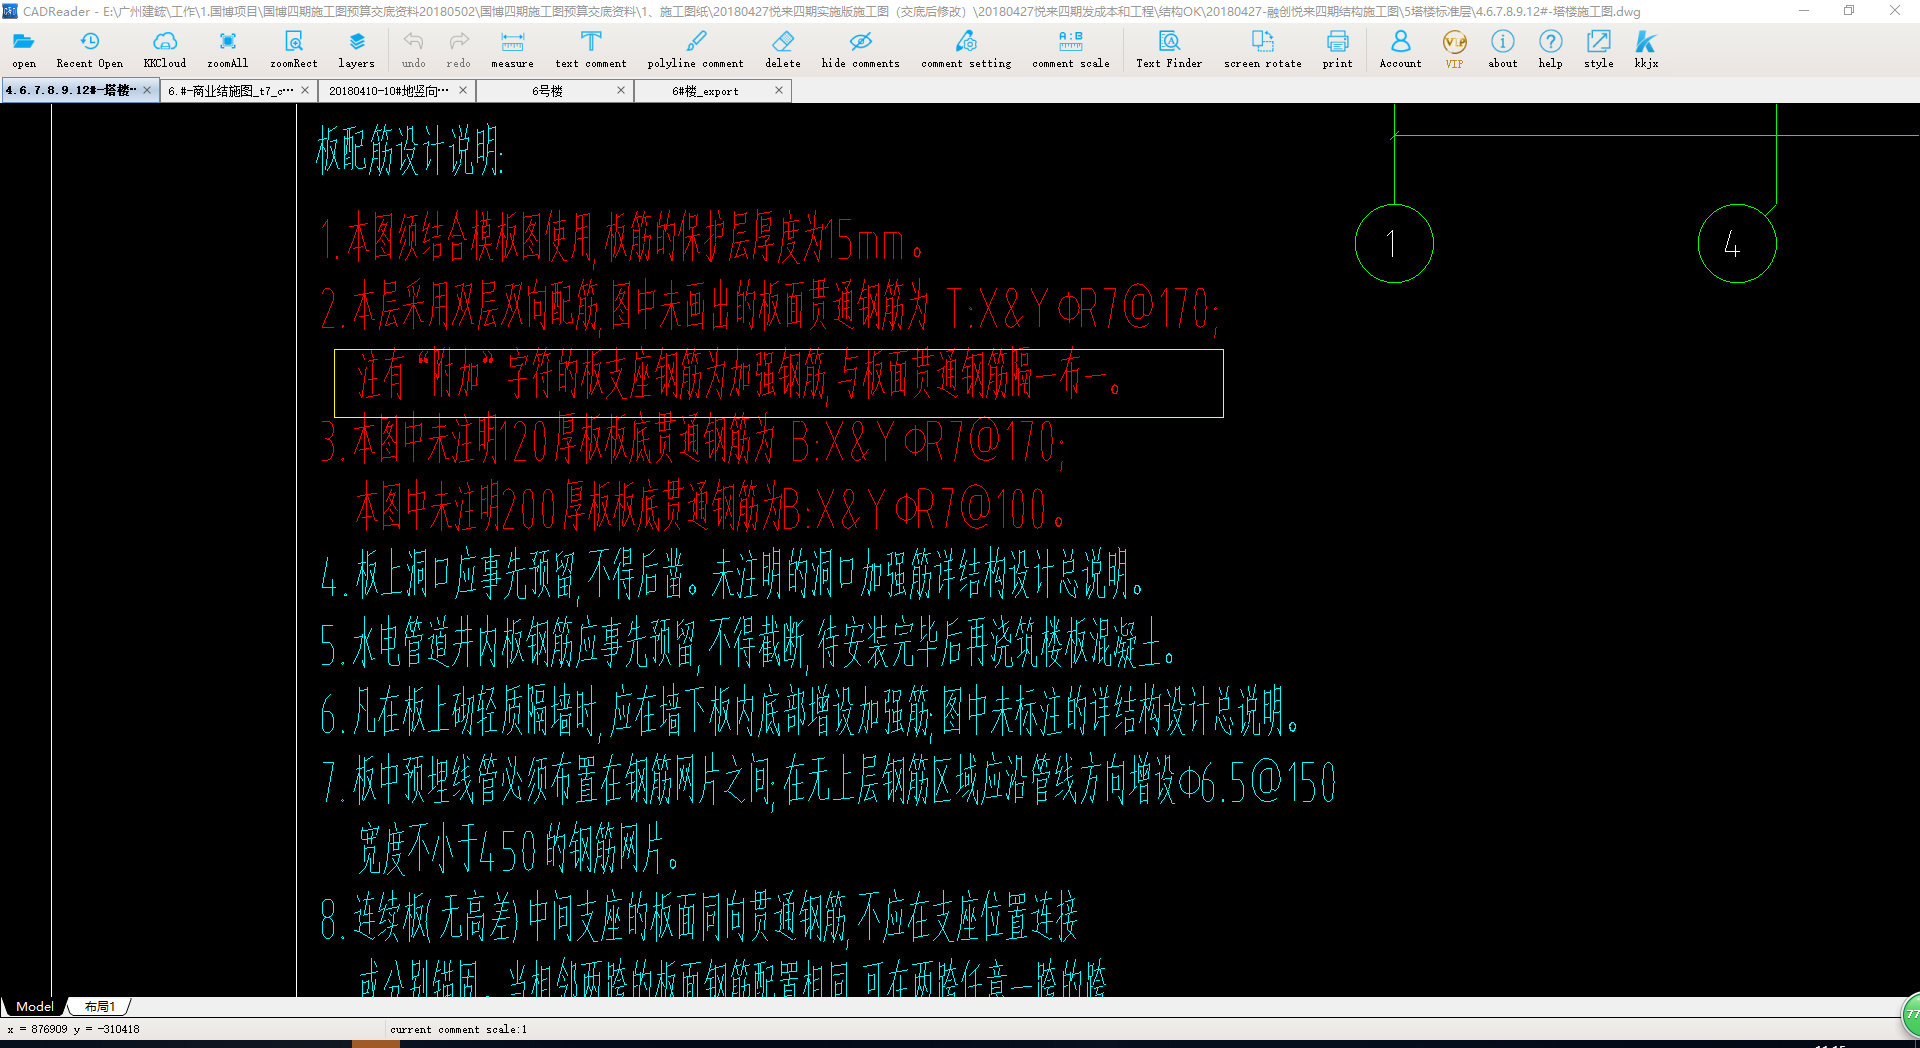Click the boxed note about 附加 rebar
Screen dimensions: 1920x1048
click(778, 383)
